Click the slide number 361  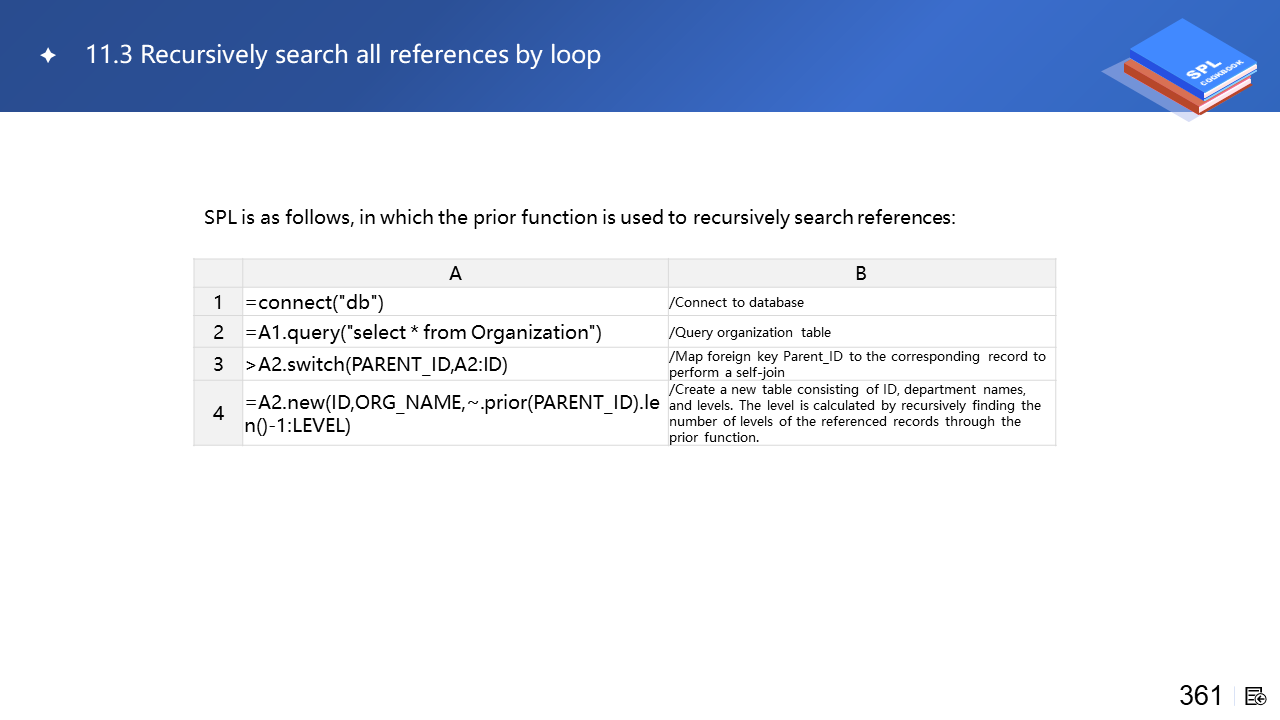tap(1200, 696)
